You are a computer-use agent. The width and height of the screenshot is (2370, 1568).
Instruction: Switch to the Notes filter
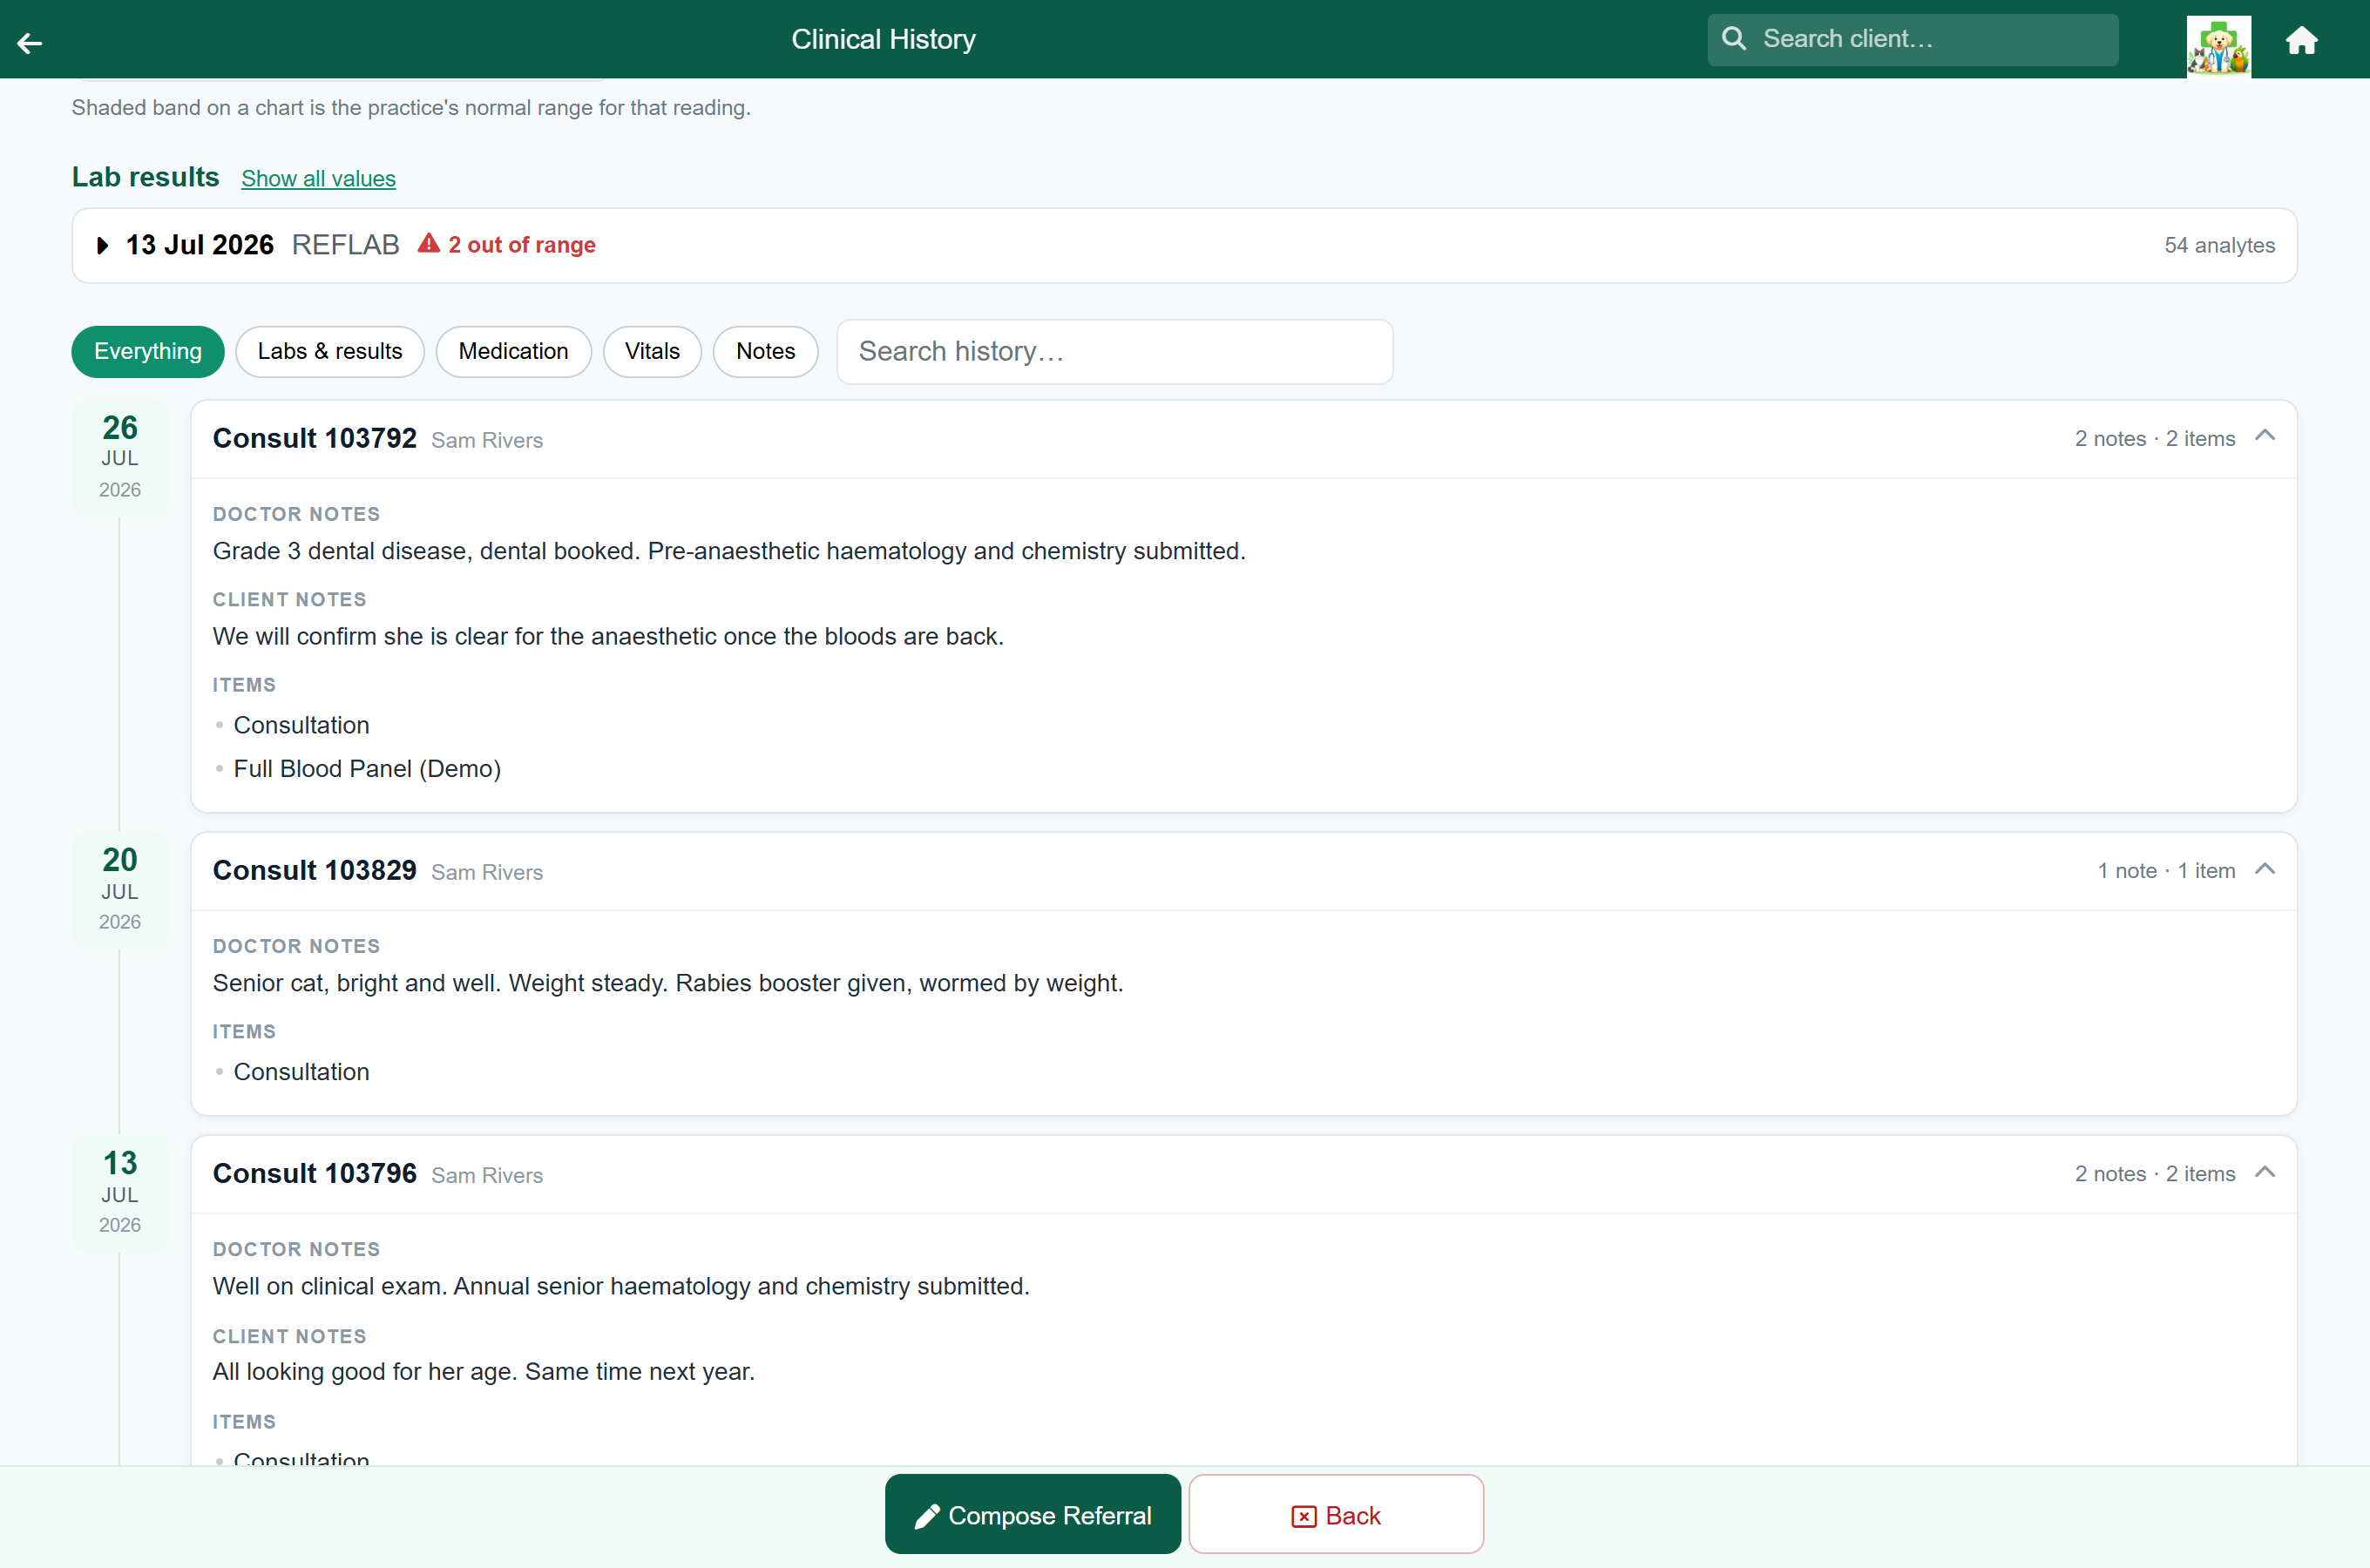765,351
